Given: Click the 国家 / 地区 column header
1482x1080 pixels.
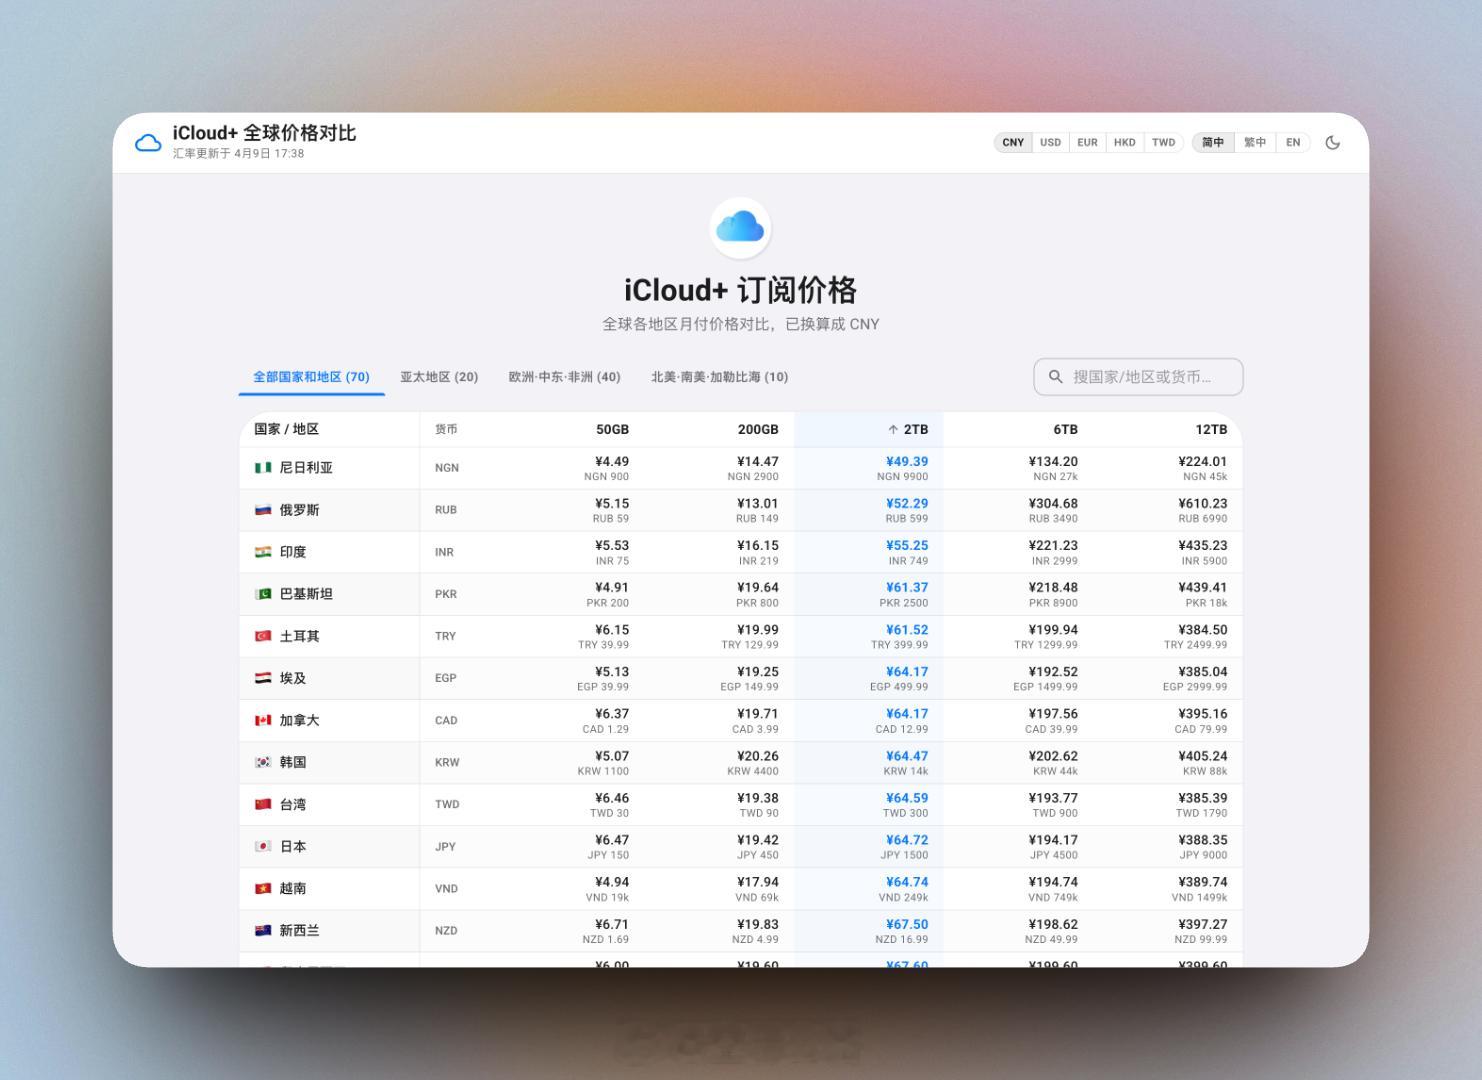Looking at the screenshot, I should [x=286, y=429].
